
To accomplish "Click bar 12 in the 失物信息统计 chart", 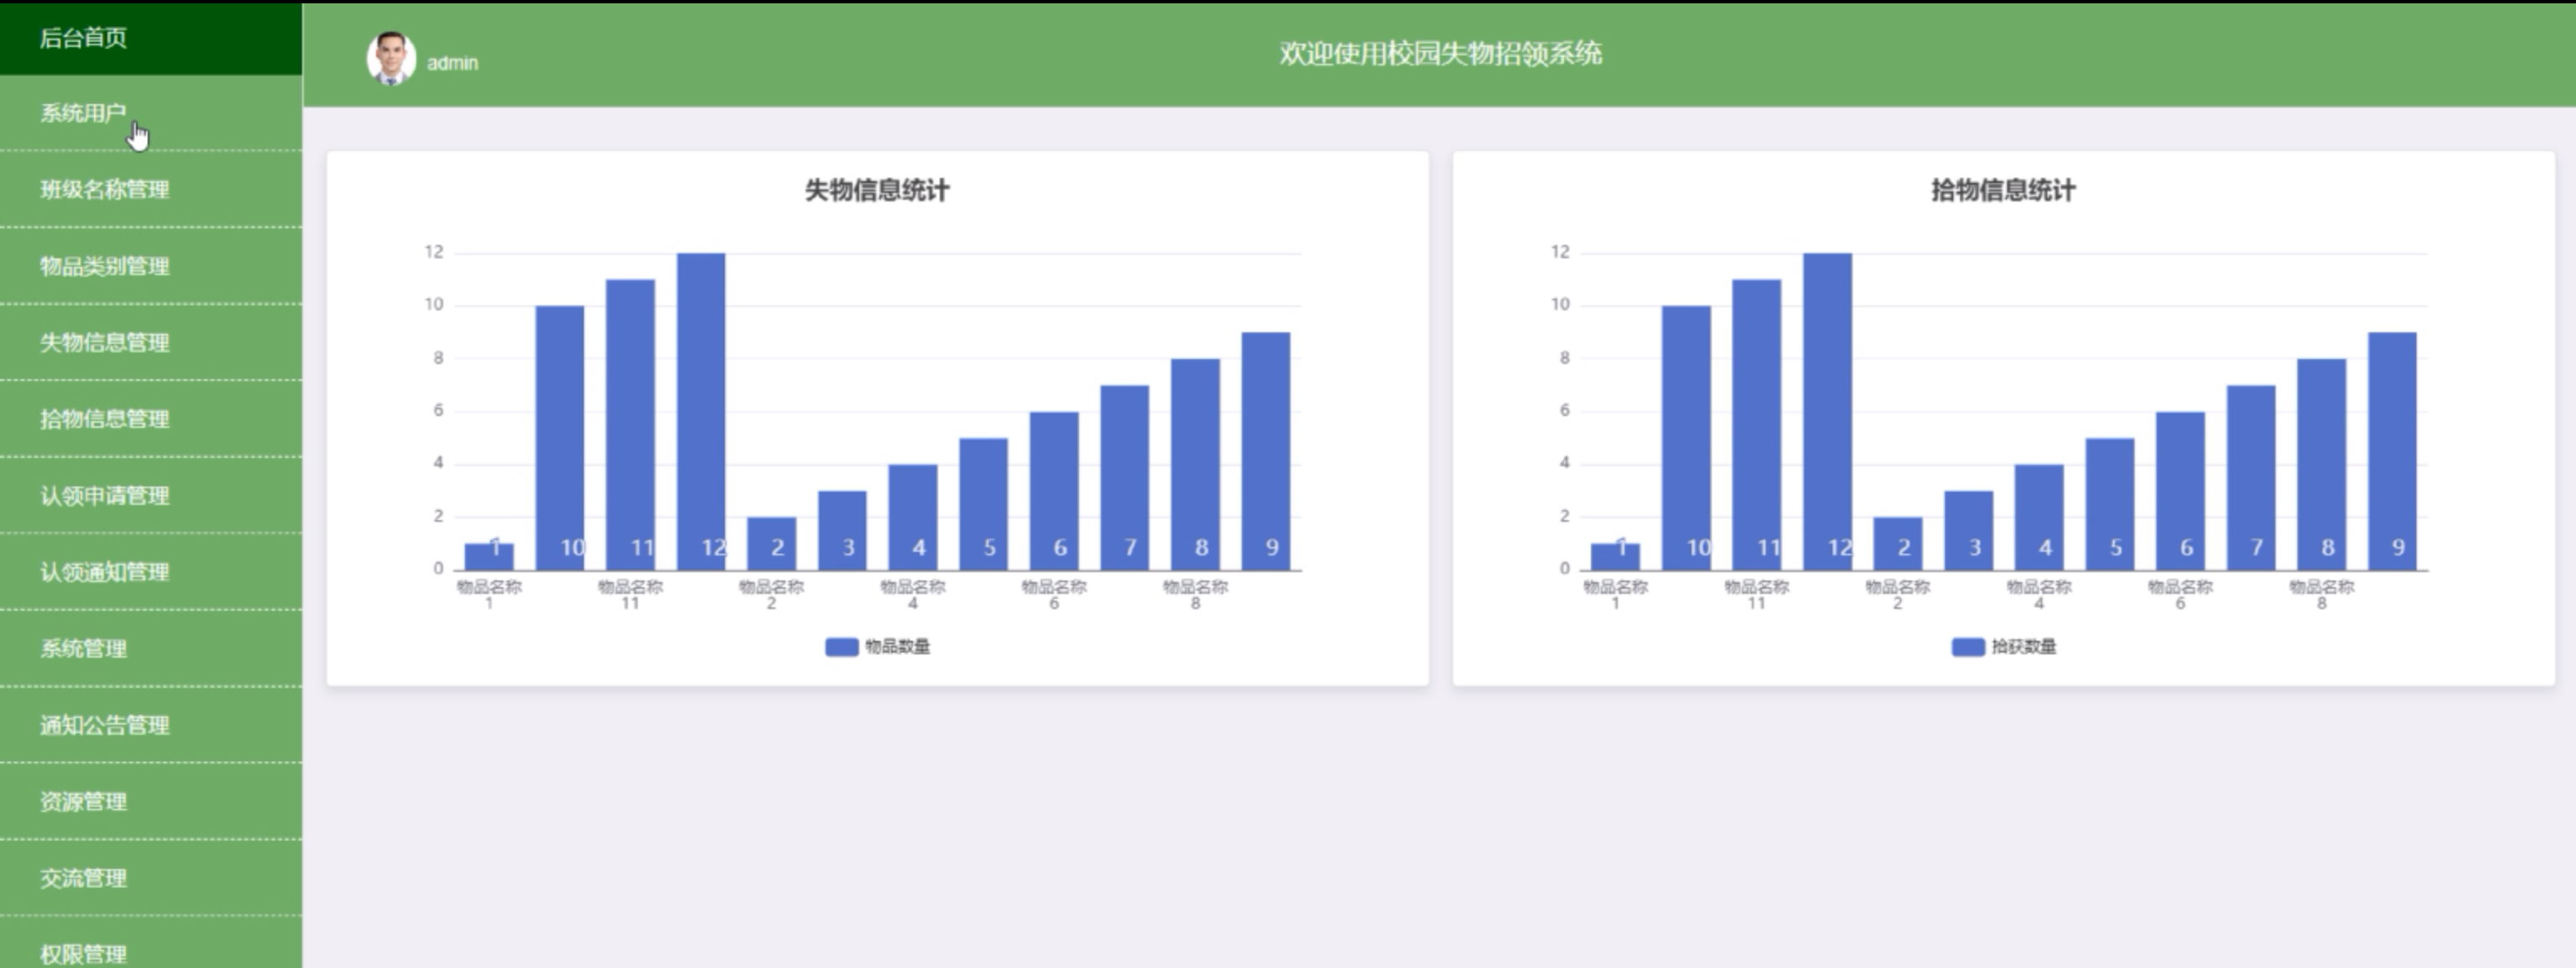I will click(701, 410).
